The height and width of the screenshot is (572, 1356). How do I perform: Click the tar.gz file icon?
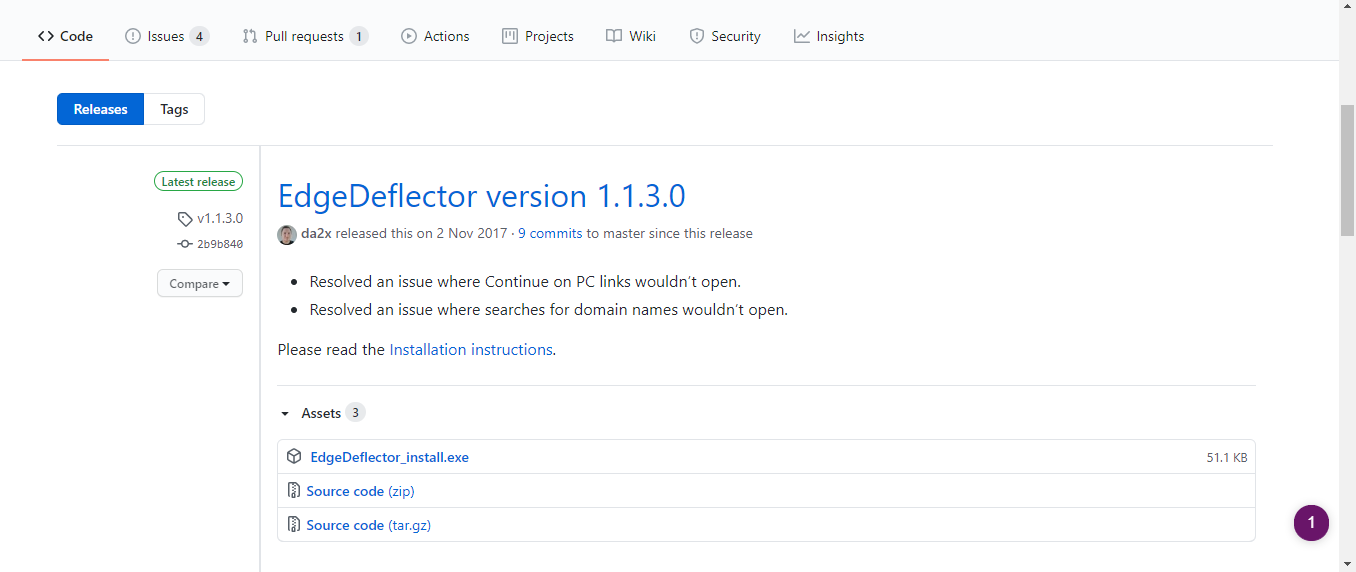294,525
